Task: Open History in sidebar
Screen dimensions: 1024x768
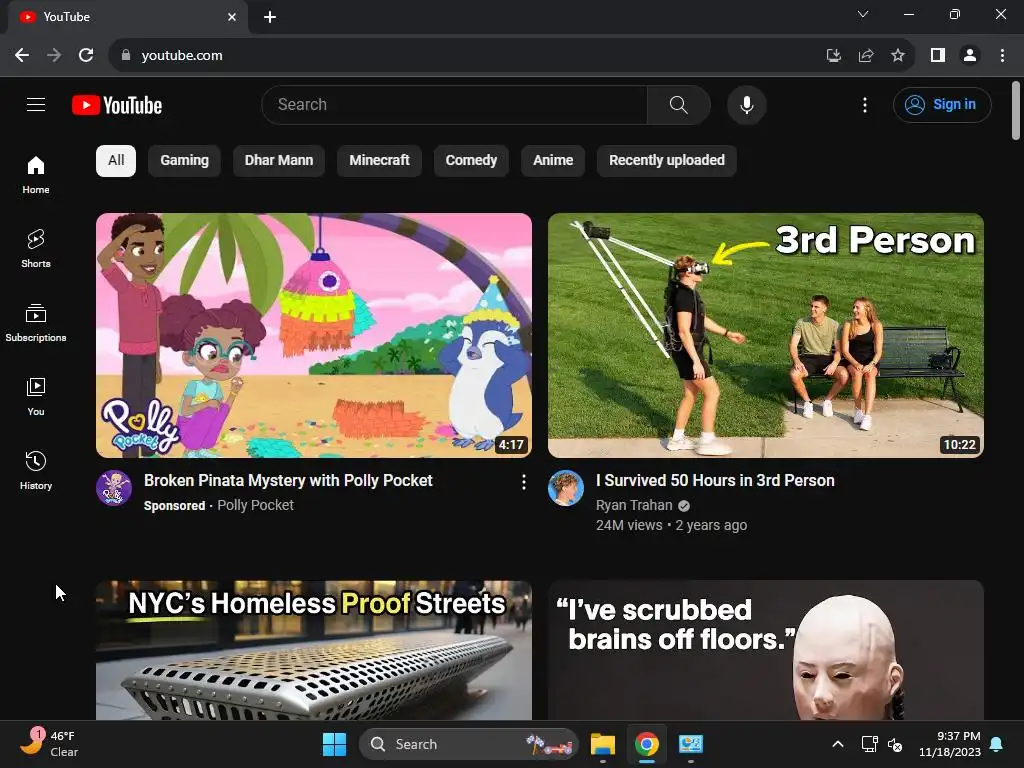Action: pos(36,471)
